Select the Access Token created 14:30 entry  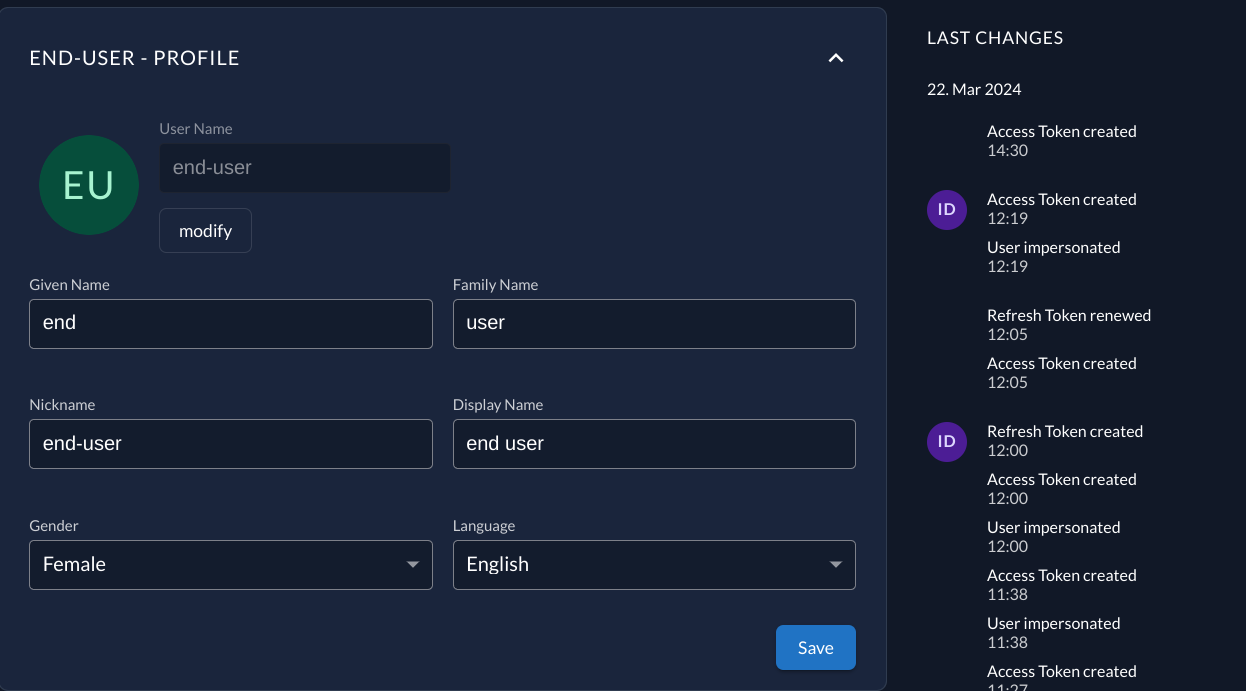[1061, 140]
